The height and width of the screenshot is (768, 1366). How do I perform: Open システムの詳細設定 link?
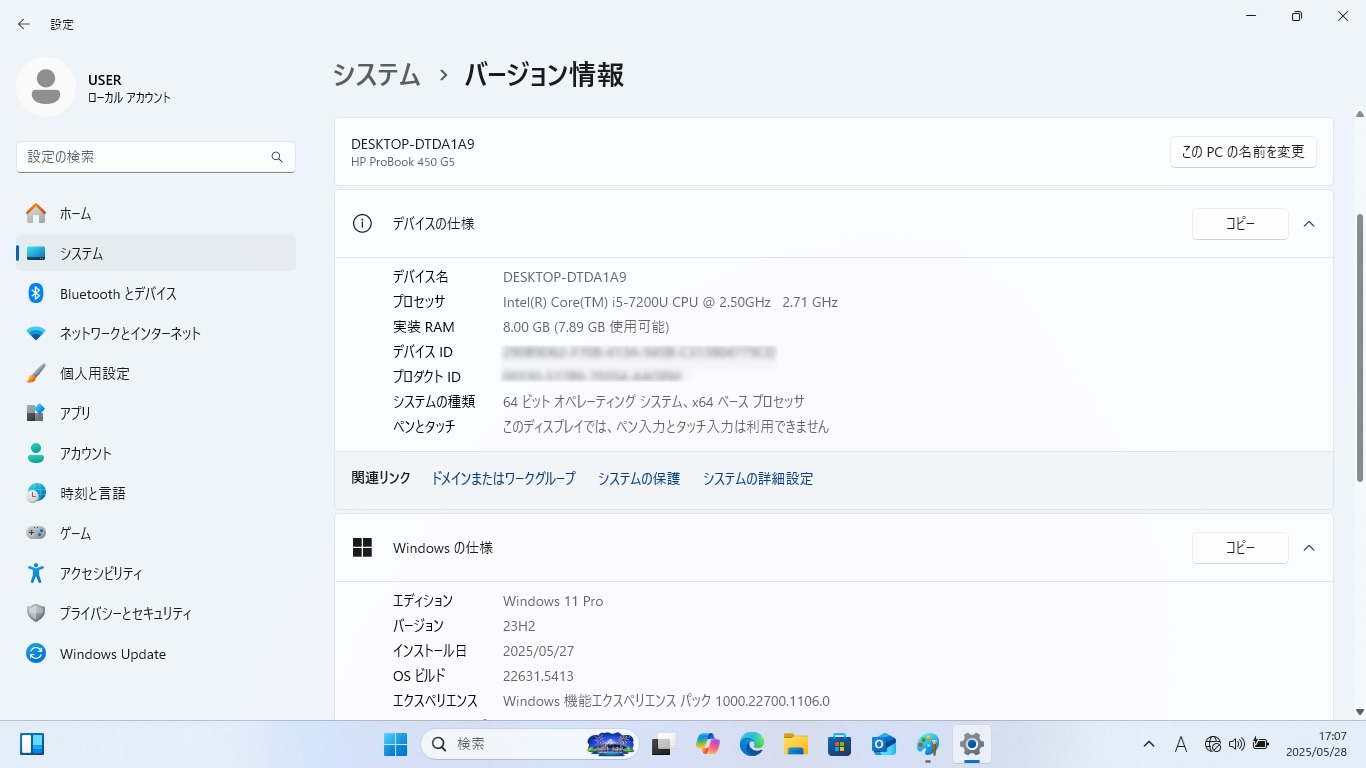[758, 479]
